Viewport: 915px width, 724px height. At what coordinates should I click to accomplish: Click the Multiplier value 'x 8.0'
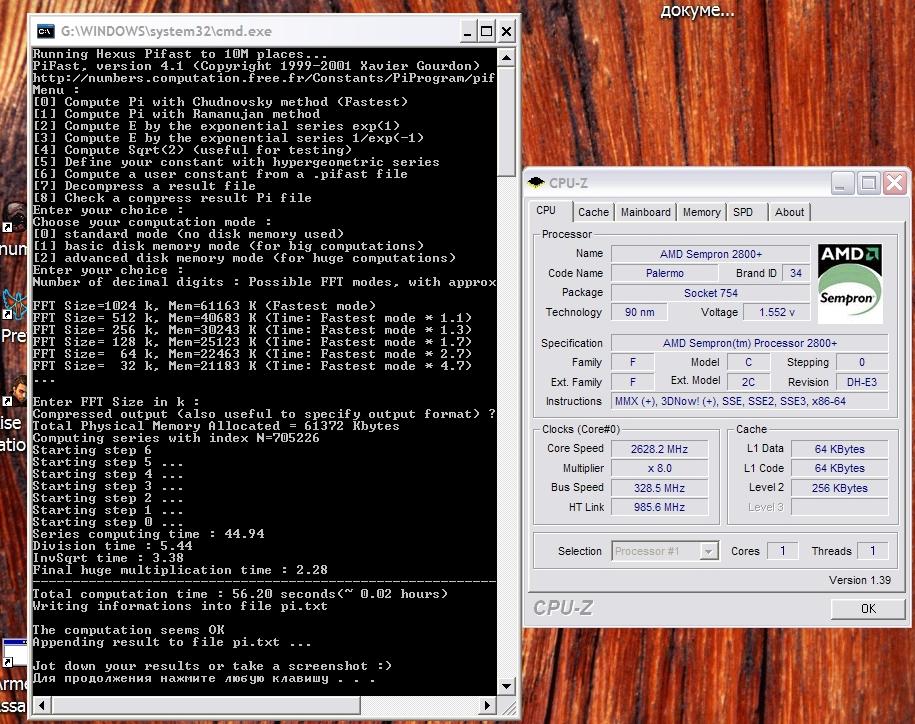pyautogui.click(x=659, y=468)
